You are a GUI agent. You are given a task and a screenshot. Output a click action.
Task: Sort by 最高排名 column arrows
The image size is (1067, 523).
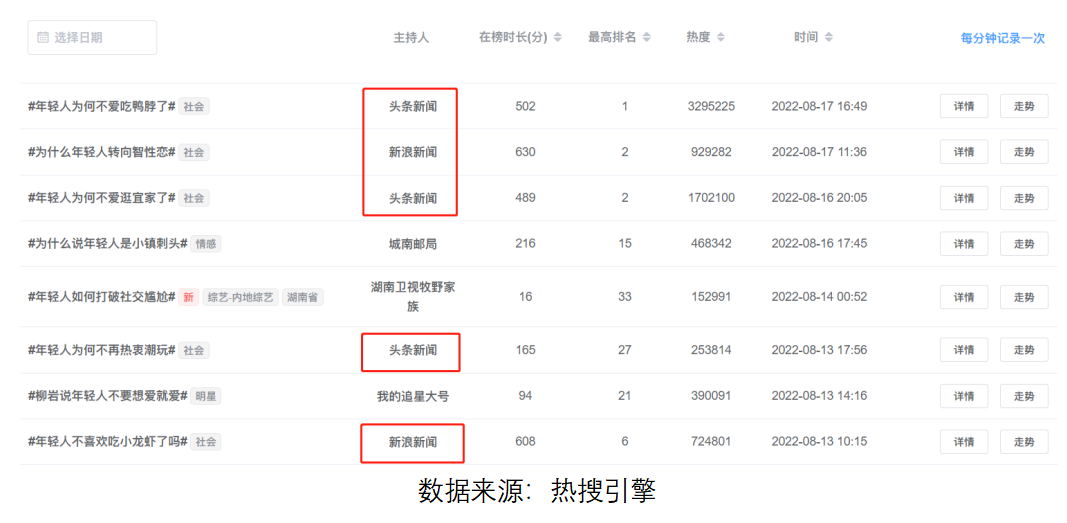pos(646,38)
